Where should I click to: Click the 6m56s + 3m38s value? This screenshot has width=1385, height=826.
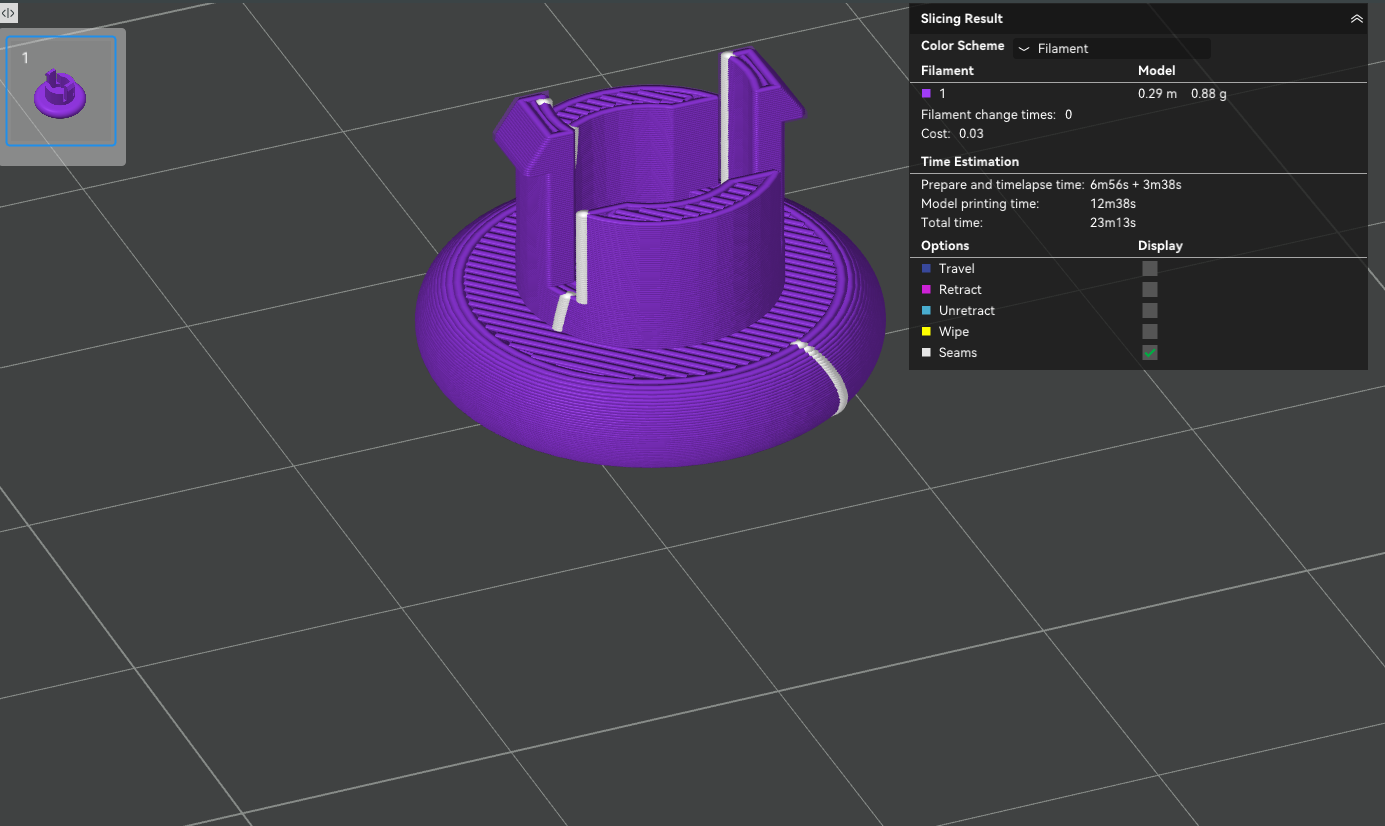1136,185
